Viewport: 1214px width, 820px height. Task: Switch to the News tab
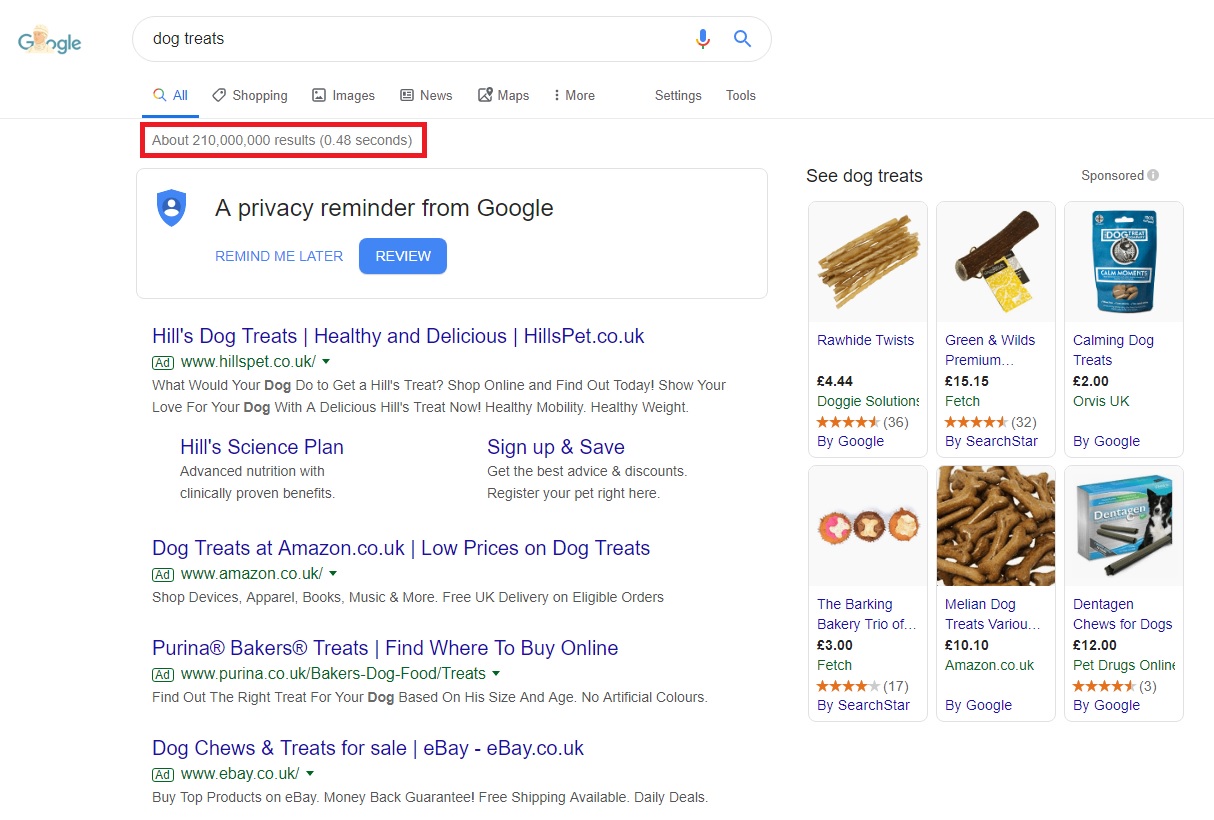pyautogui.click(x=426, y=96)
